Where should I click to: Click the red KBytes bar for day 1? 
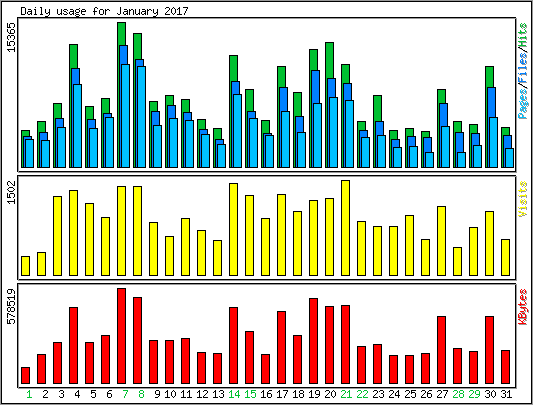(25, 375)
